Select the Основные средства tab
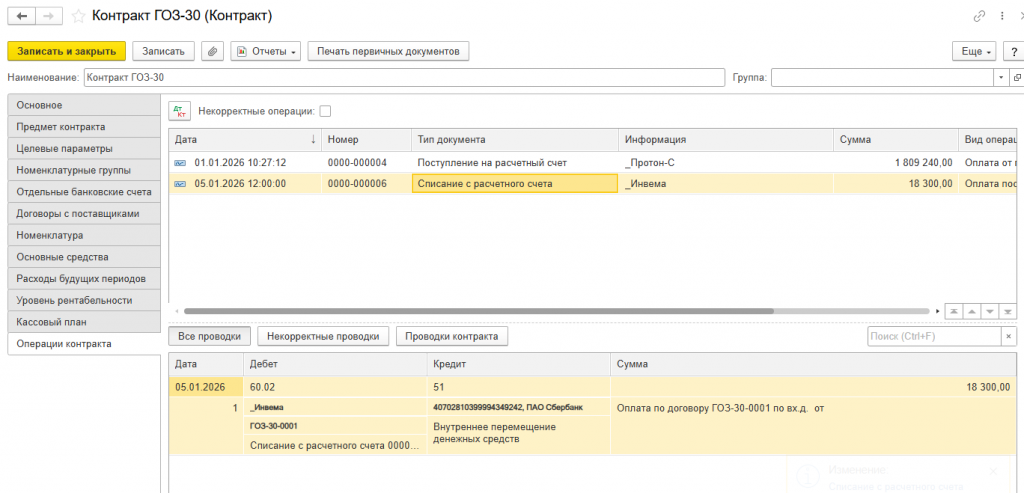This screenshot has width=1024, height=493. point(84,257)
